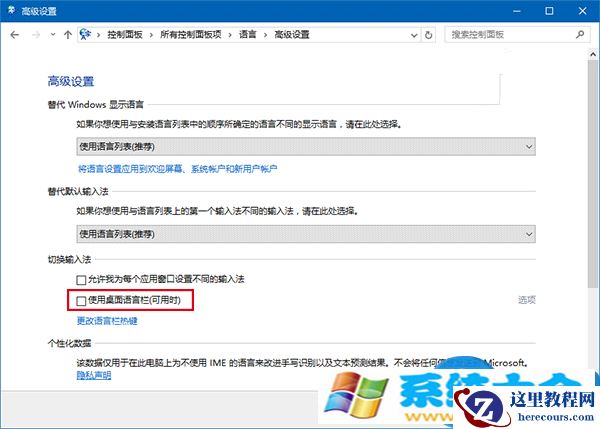This screenshot has width=600, height=429.
Task: Expand the chevron after 所有控制面板项
Action: (230, 35)
